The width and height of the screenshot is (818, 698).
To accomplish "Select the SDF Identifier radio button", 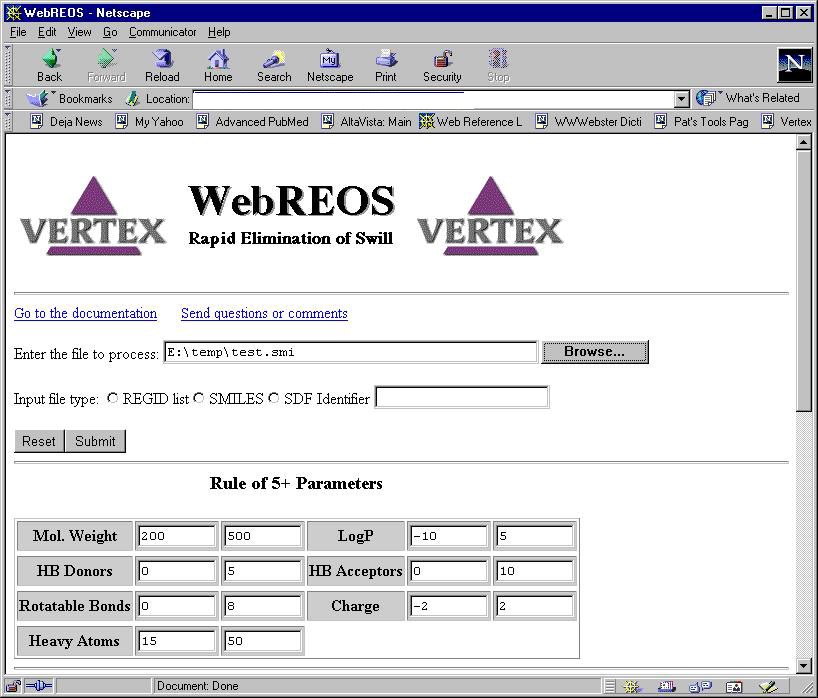I will pos(273,398).
